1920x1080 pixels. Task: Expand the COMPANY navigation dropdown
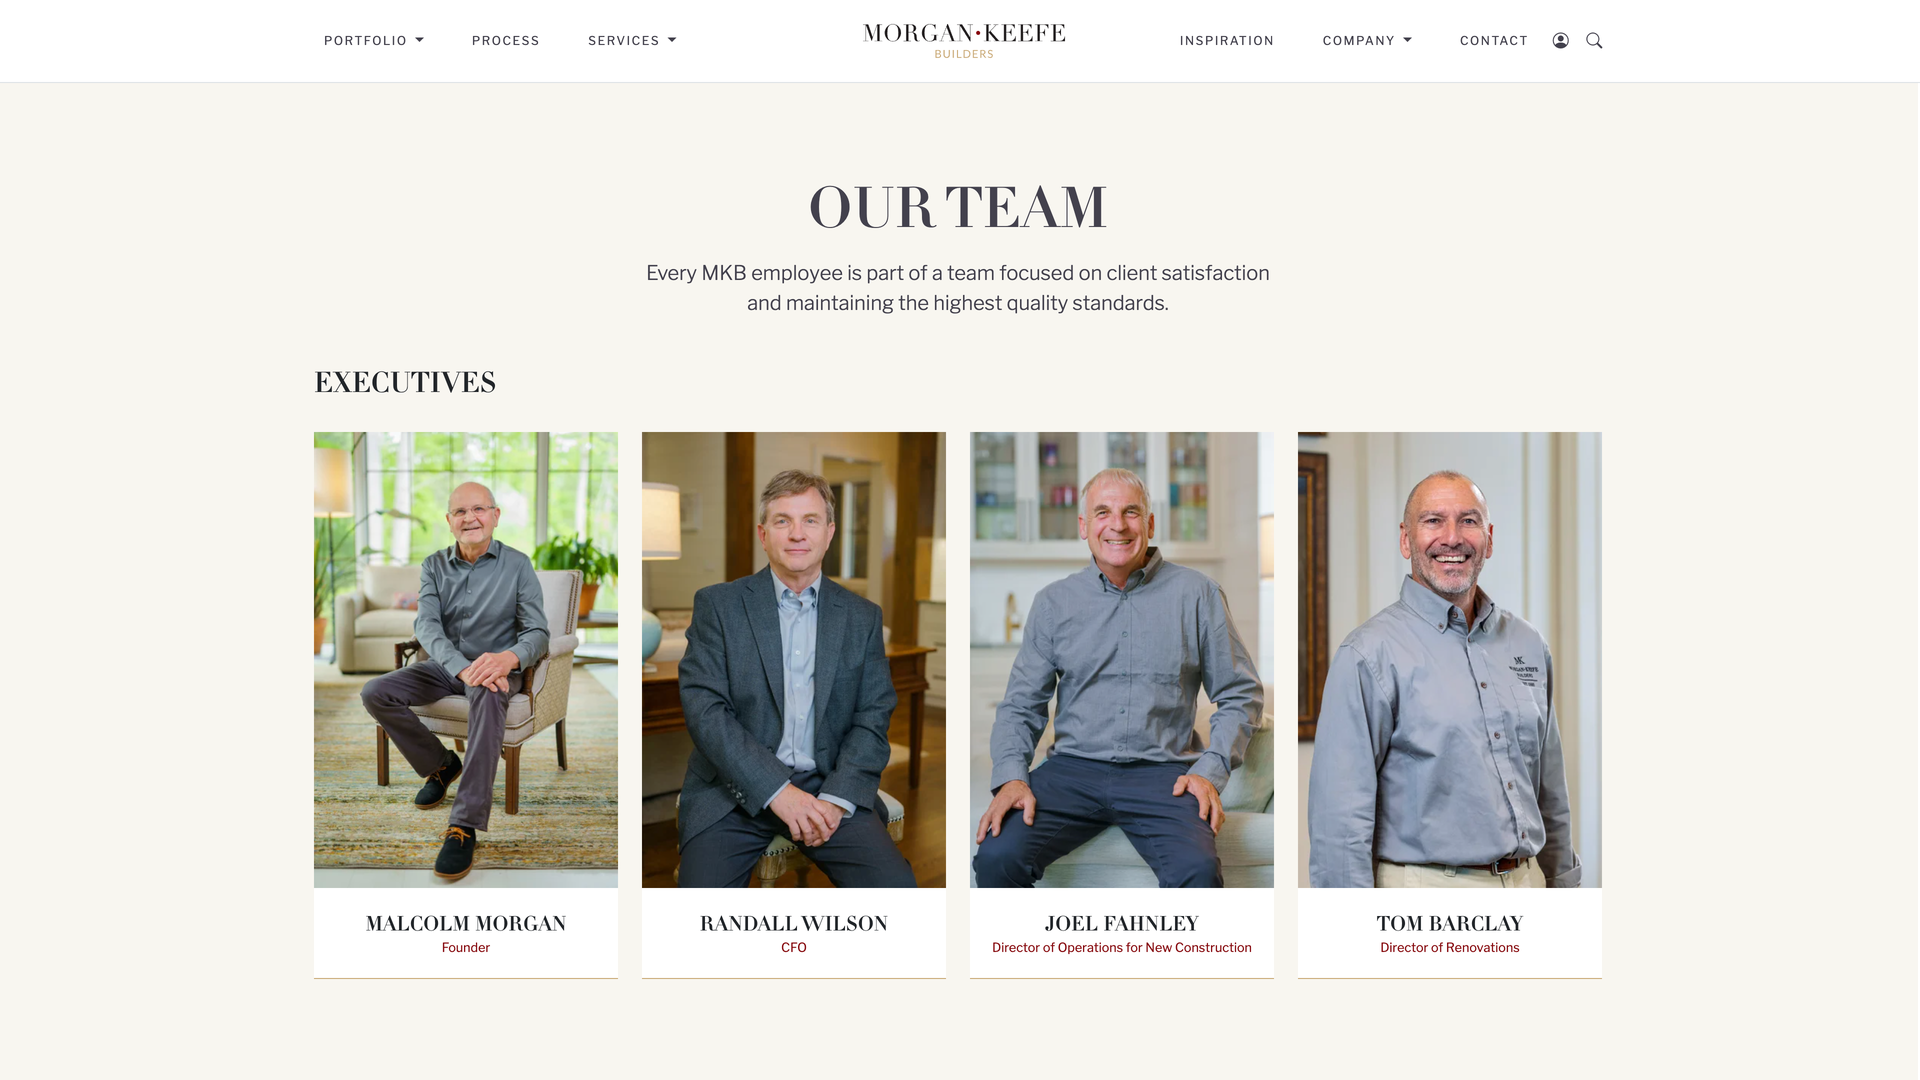pos(1367,41)
